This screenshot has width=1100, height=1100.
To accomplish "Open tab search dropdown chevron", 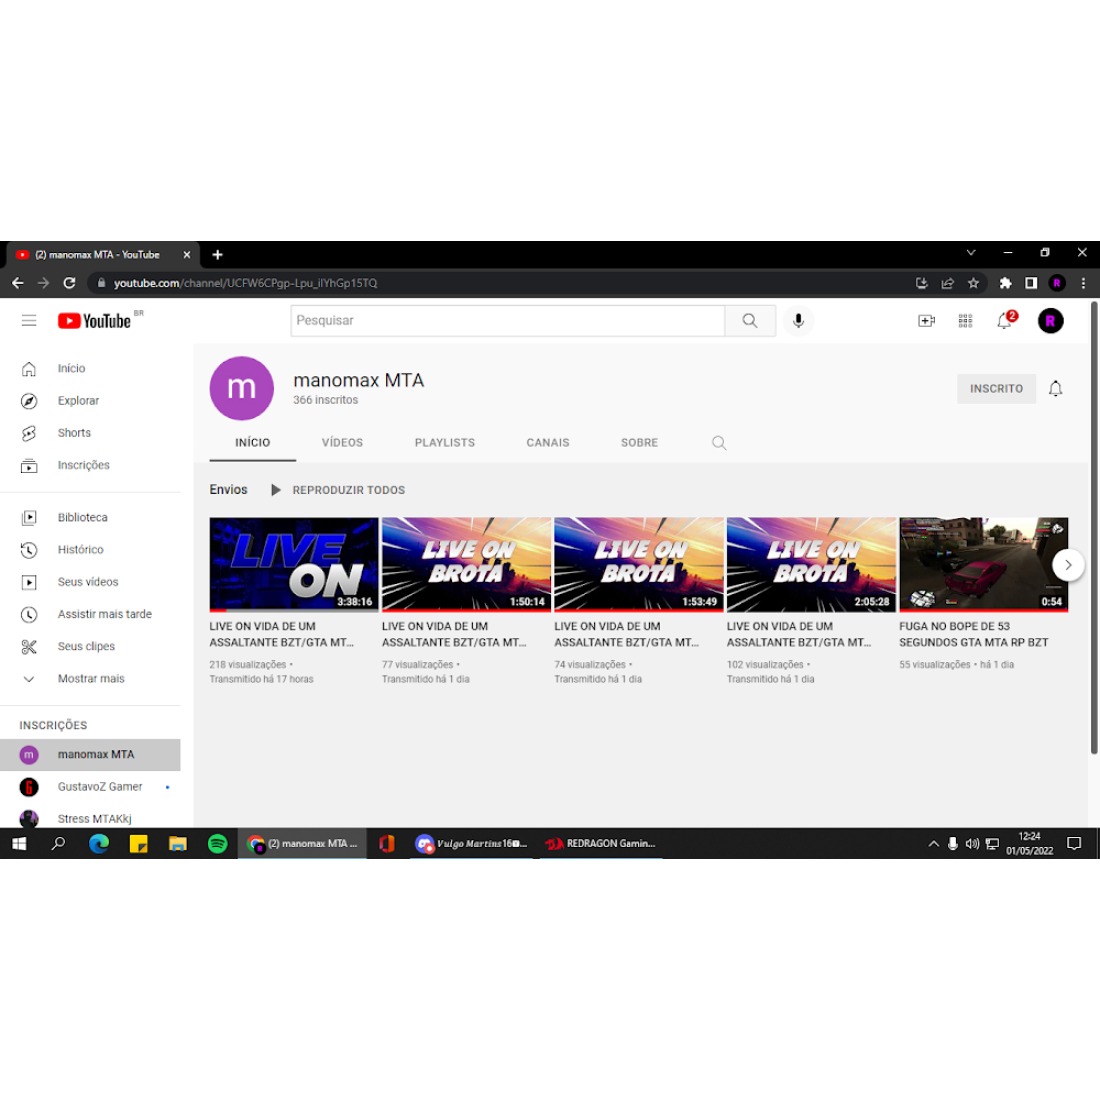I will tap(971, 253).
